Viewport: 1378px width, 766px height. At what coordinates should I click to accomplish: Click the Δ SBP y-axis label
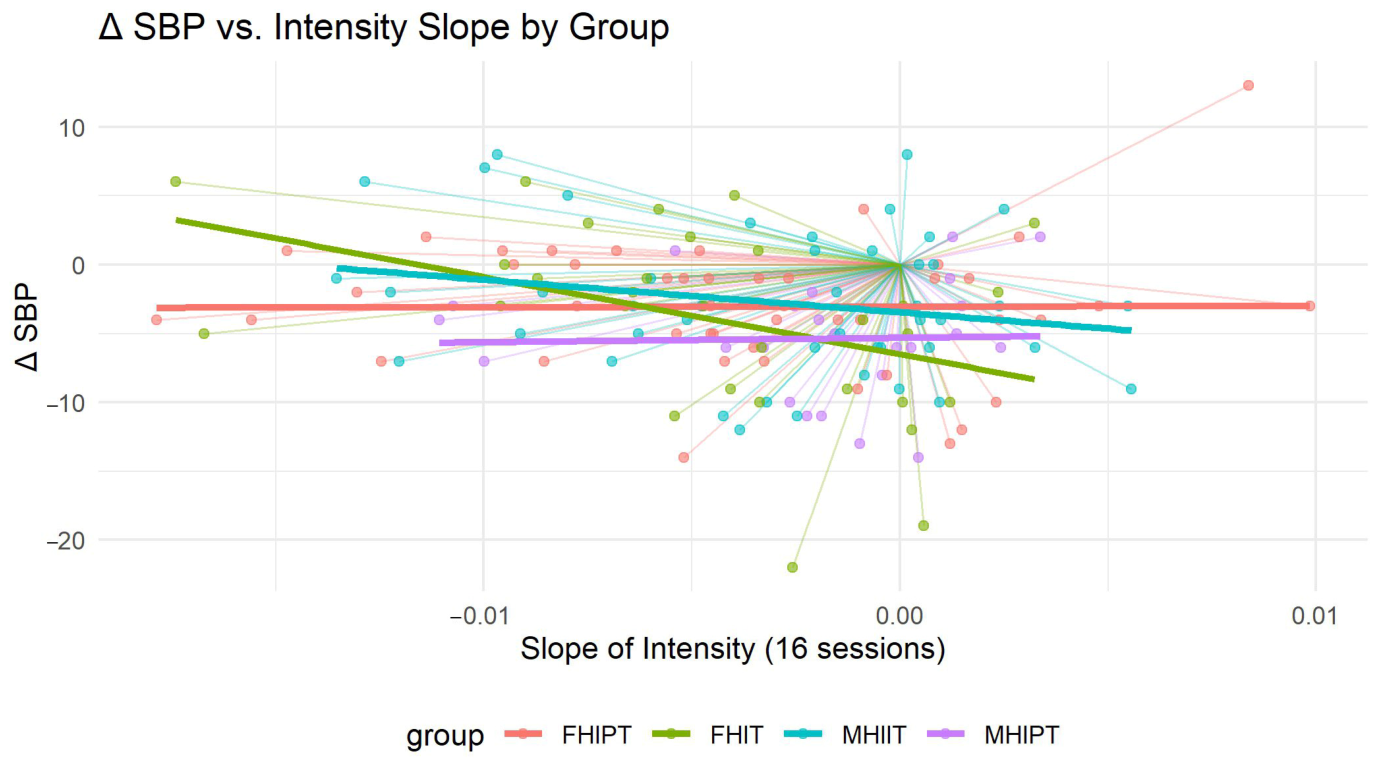[x=27, y=325]
